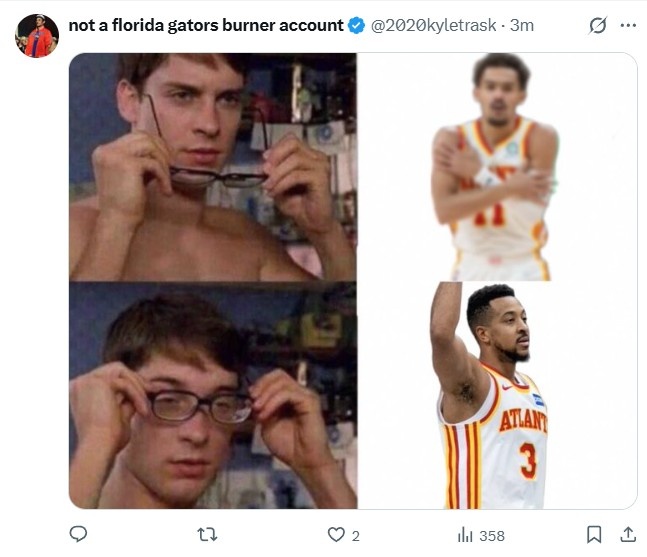Open the author's profile avatar
Screen dimensions: 647x557
tap(37, 36)
